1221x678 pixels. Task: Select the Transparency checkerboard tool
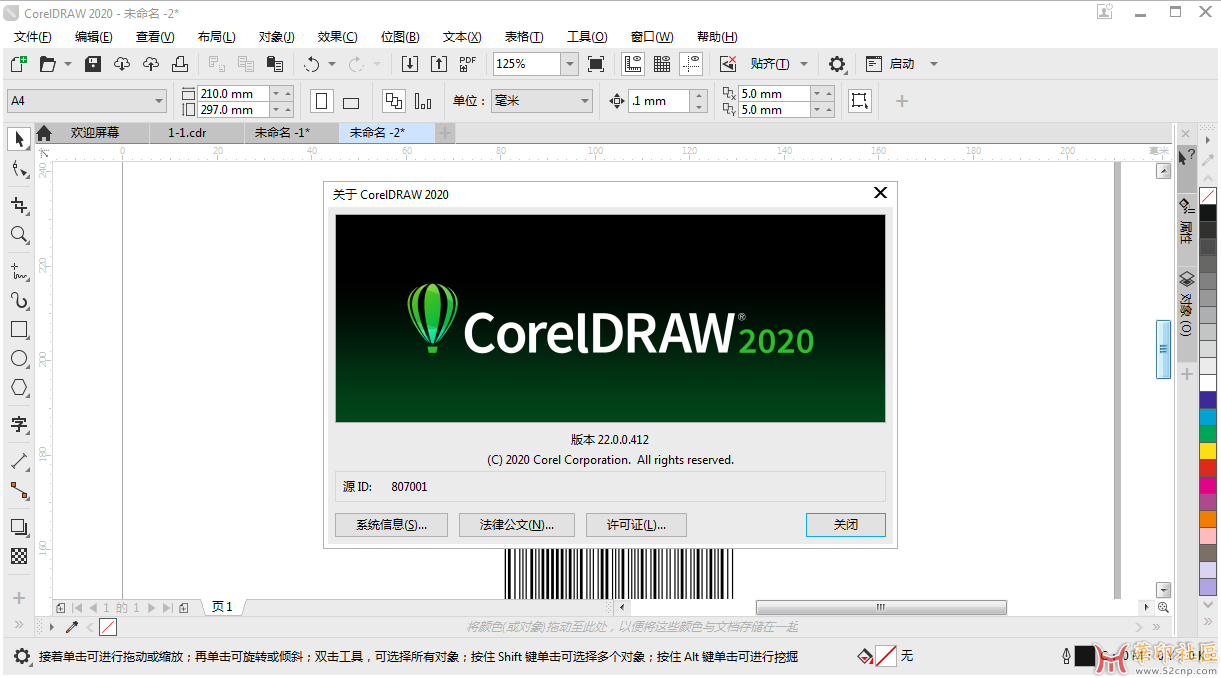[19, 556]
